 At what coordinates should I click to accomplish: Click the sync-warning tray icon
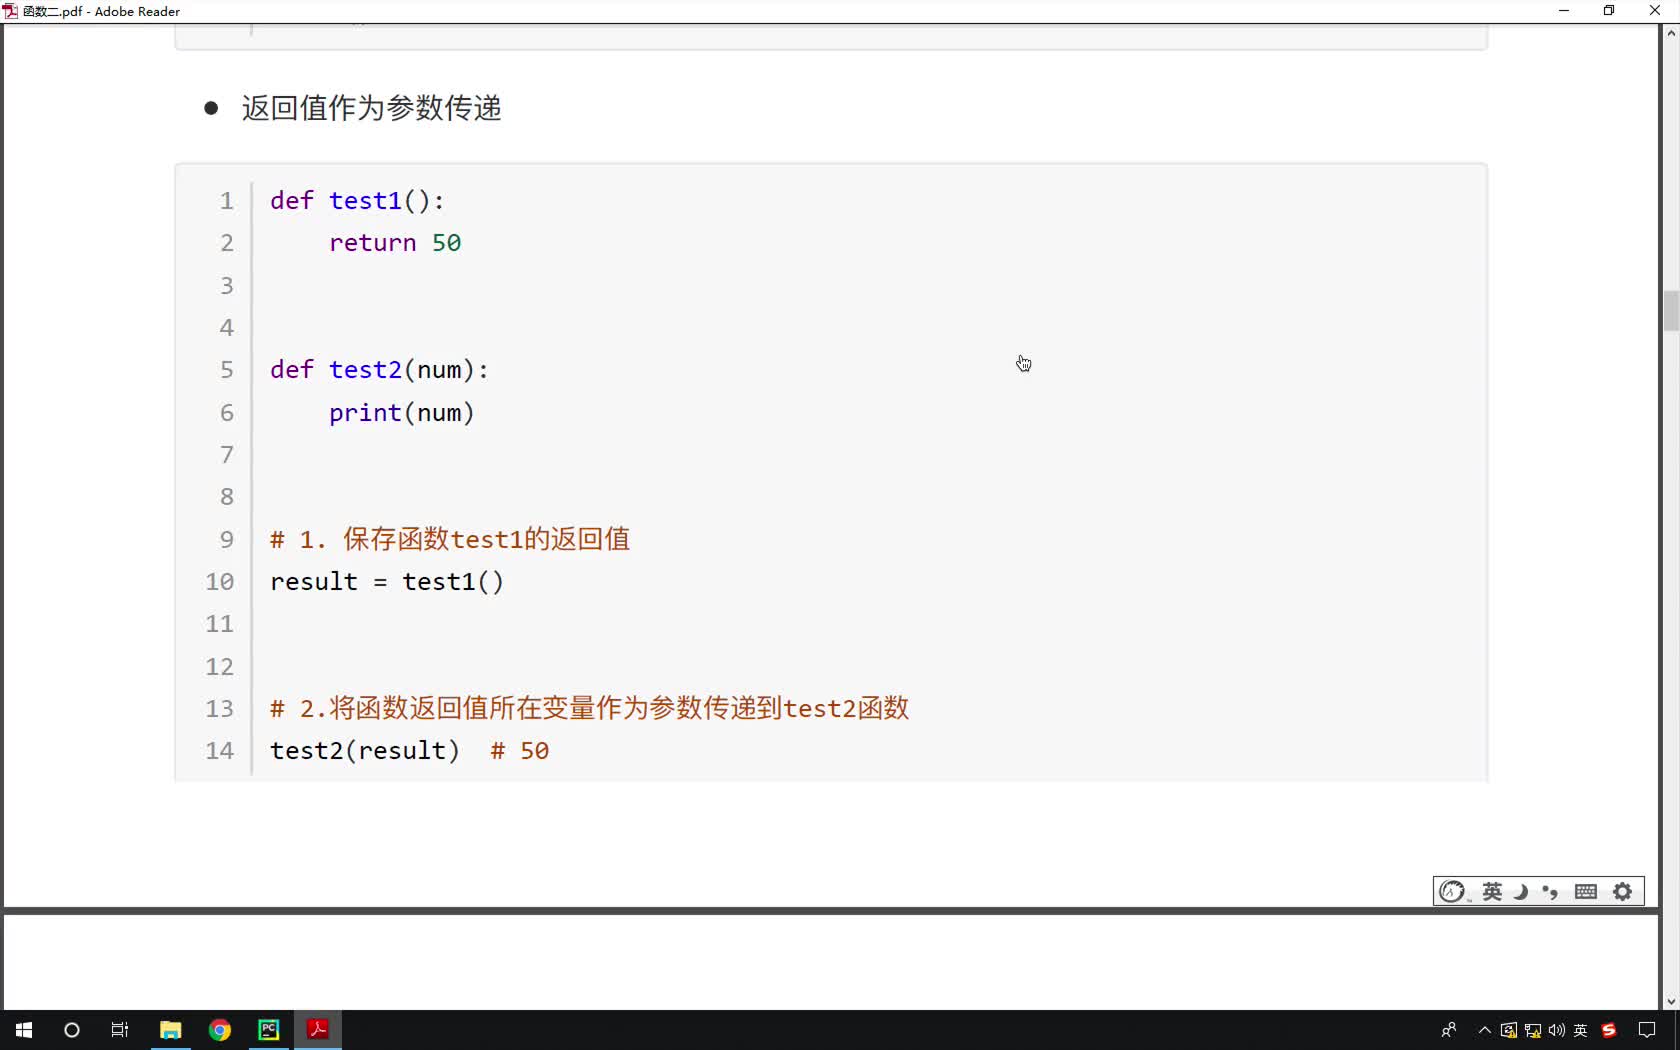1508,1030
